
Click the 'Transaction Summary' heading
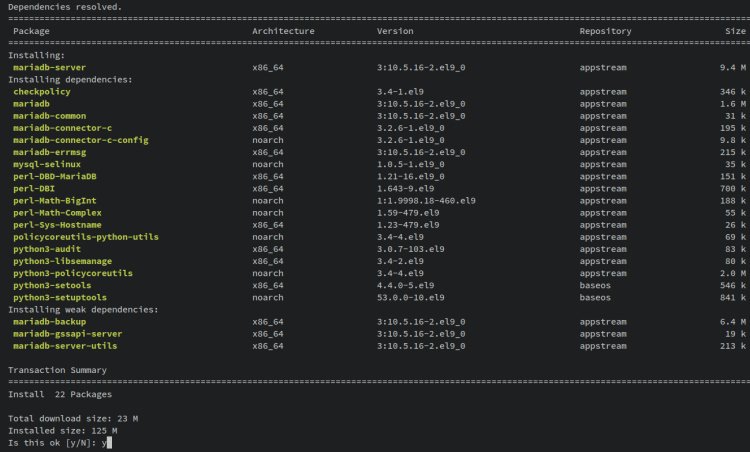point(55,370)
